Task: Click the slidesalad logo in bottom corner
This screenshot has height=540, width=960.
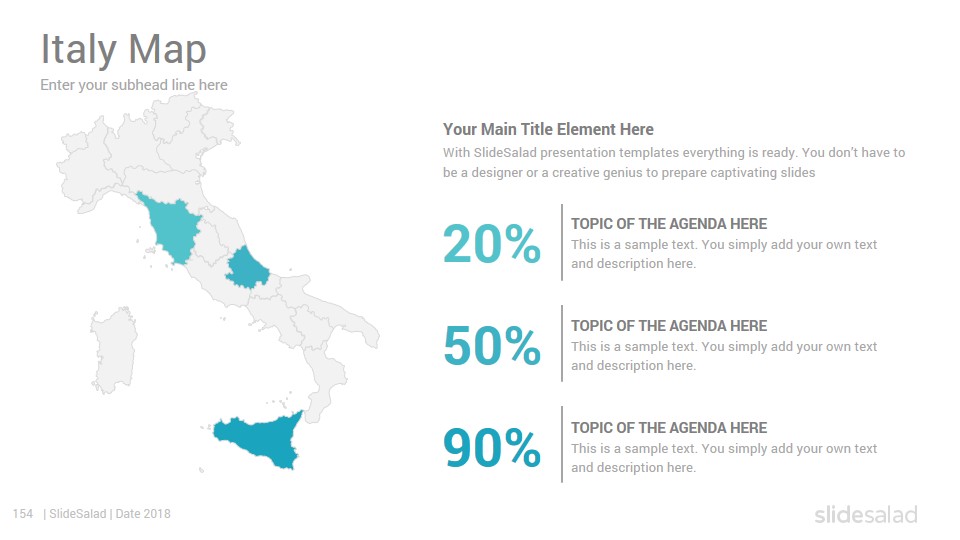Action: (x=866, y=515)
